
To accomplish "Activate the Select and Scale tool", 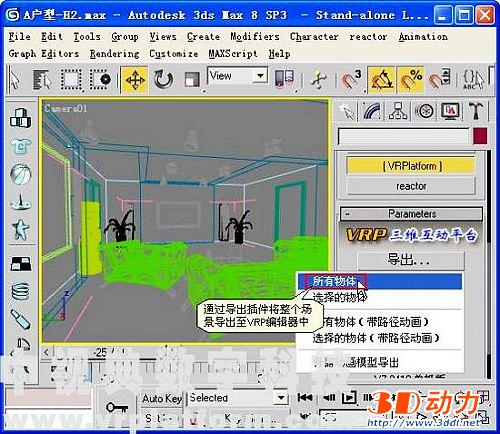I will pyautogui.click(x=193, y=79).
